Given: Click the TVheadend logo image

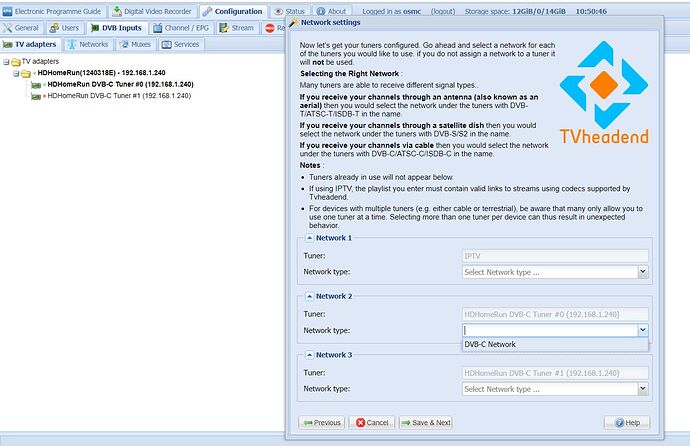Looking at the screenshot, I should (x=604, y=93).
